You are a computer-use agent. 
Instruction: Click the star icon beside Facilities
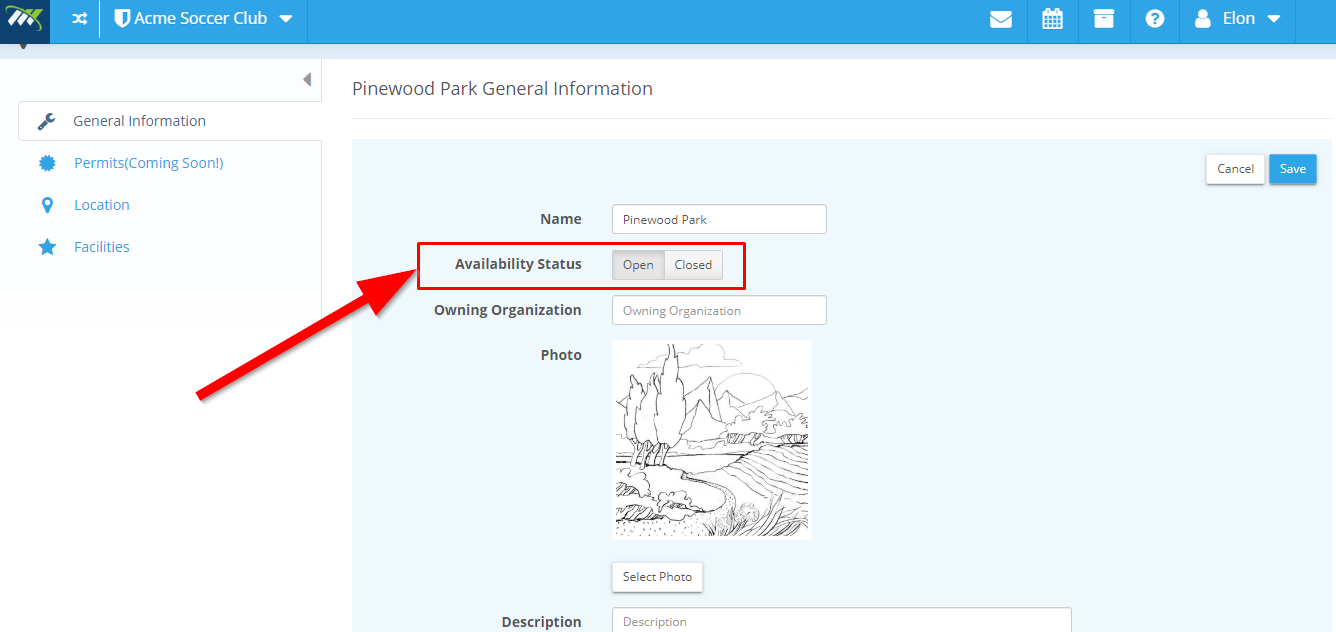point(47,247)
